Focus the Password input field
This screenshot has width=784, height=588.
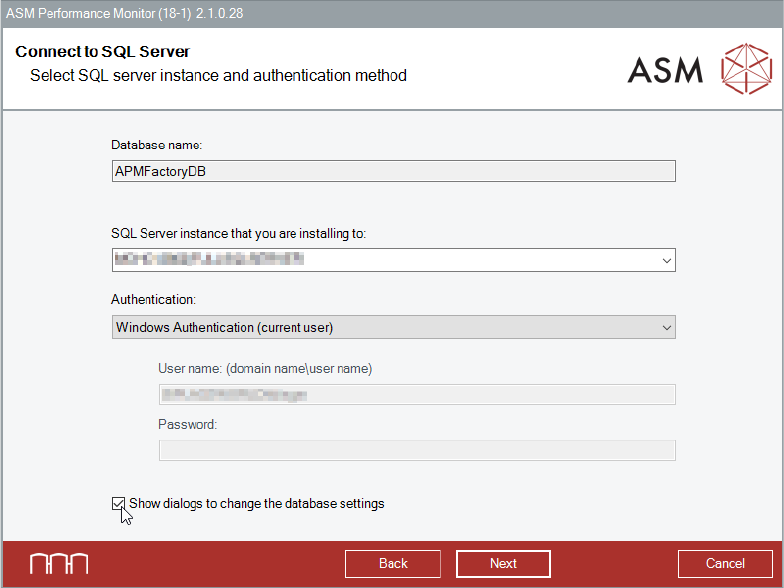(417, 450)
